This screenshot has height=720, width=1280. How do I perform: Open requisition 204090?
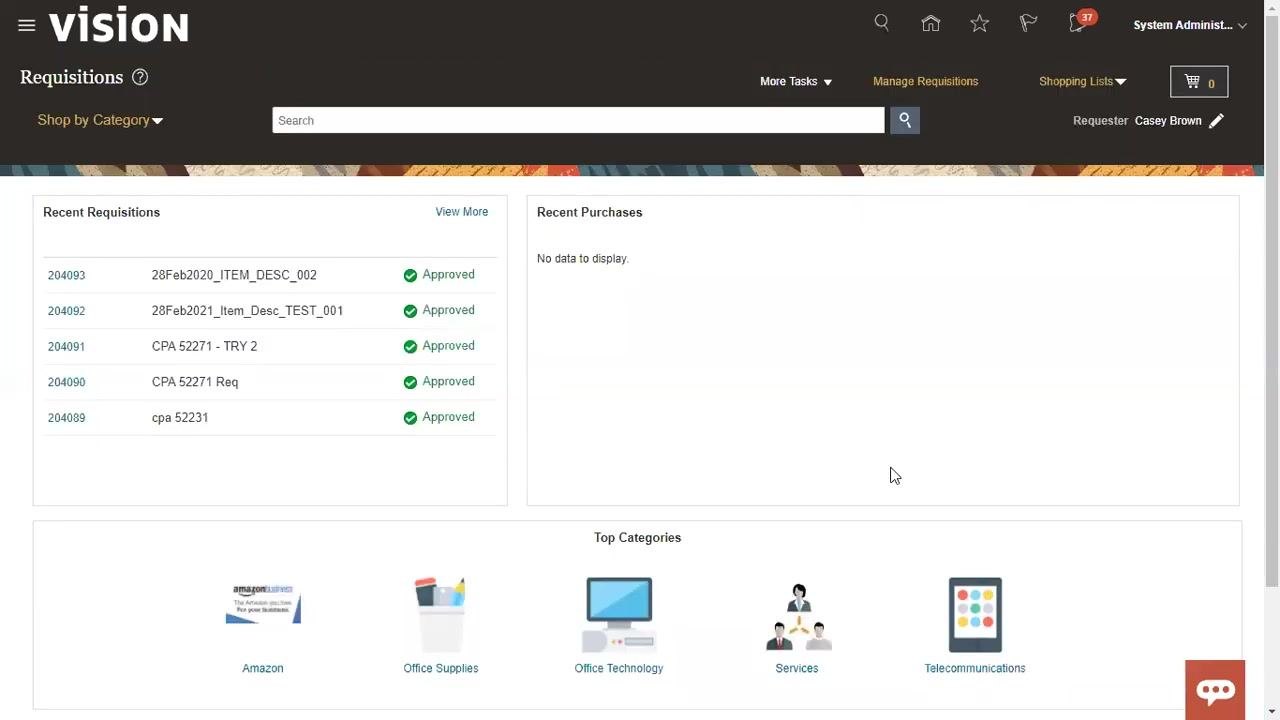pos(67,382)
